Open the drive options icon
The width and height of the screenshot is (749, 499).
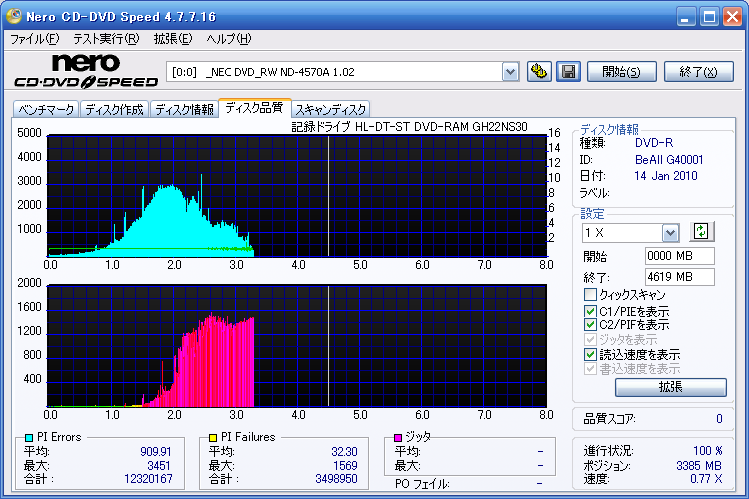pyautogui.click(x=539, y=72)
